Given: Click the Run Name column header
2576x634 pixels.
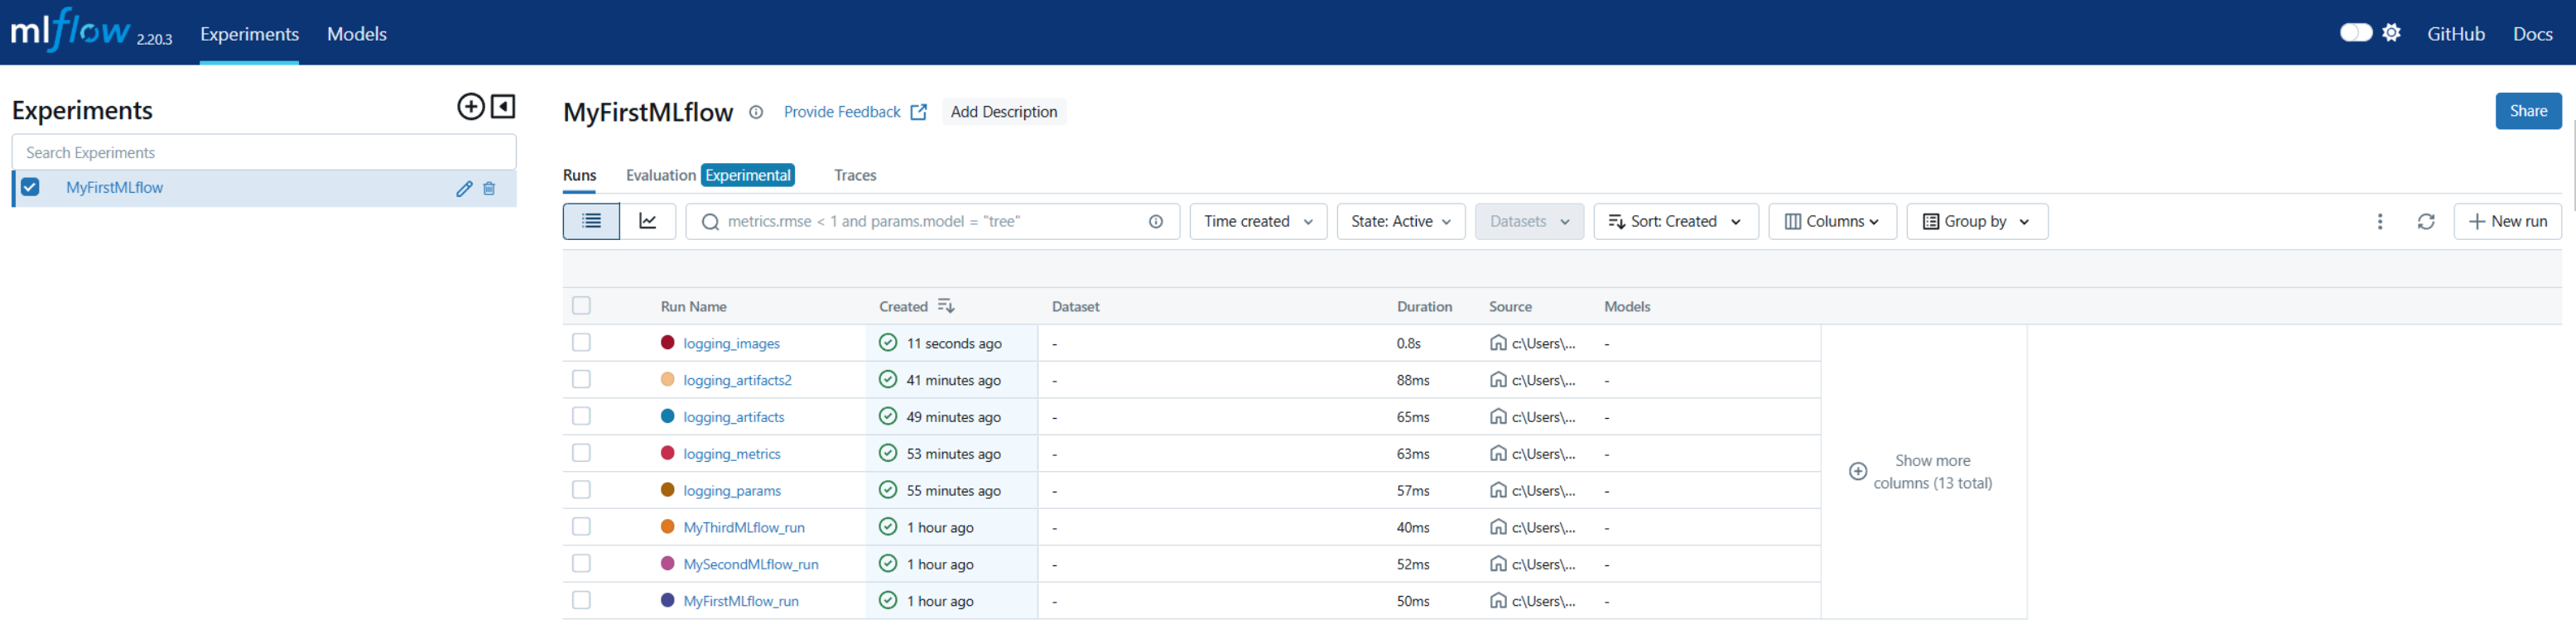Looking at the screenshot, I should [693, 307].
